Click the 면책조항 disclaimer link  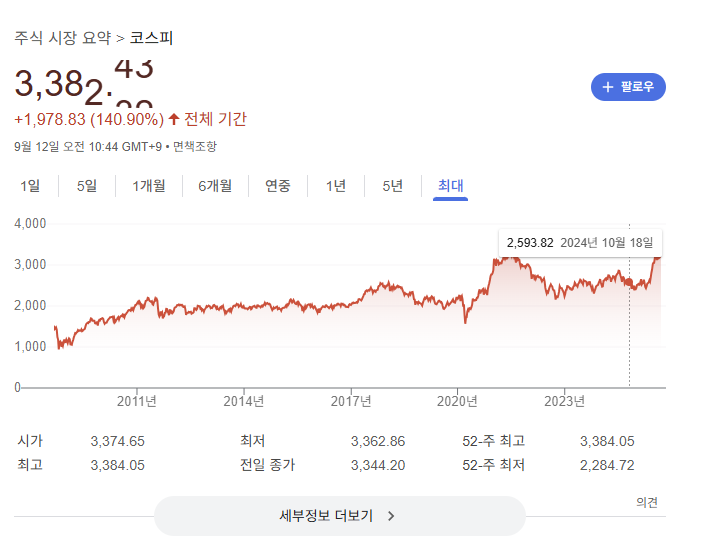[195, 146]
